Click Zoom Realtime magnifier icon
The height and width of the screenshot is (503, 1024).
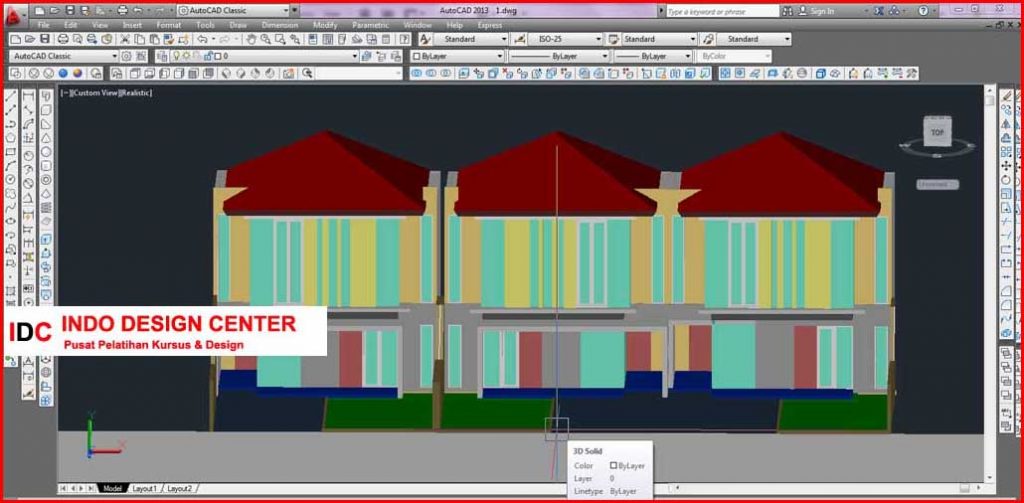(x=266, y=39)
